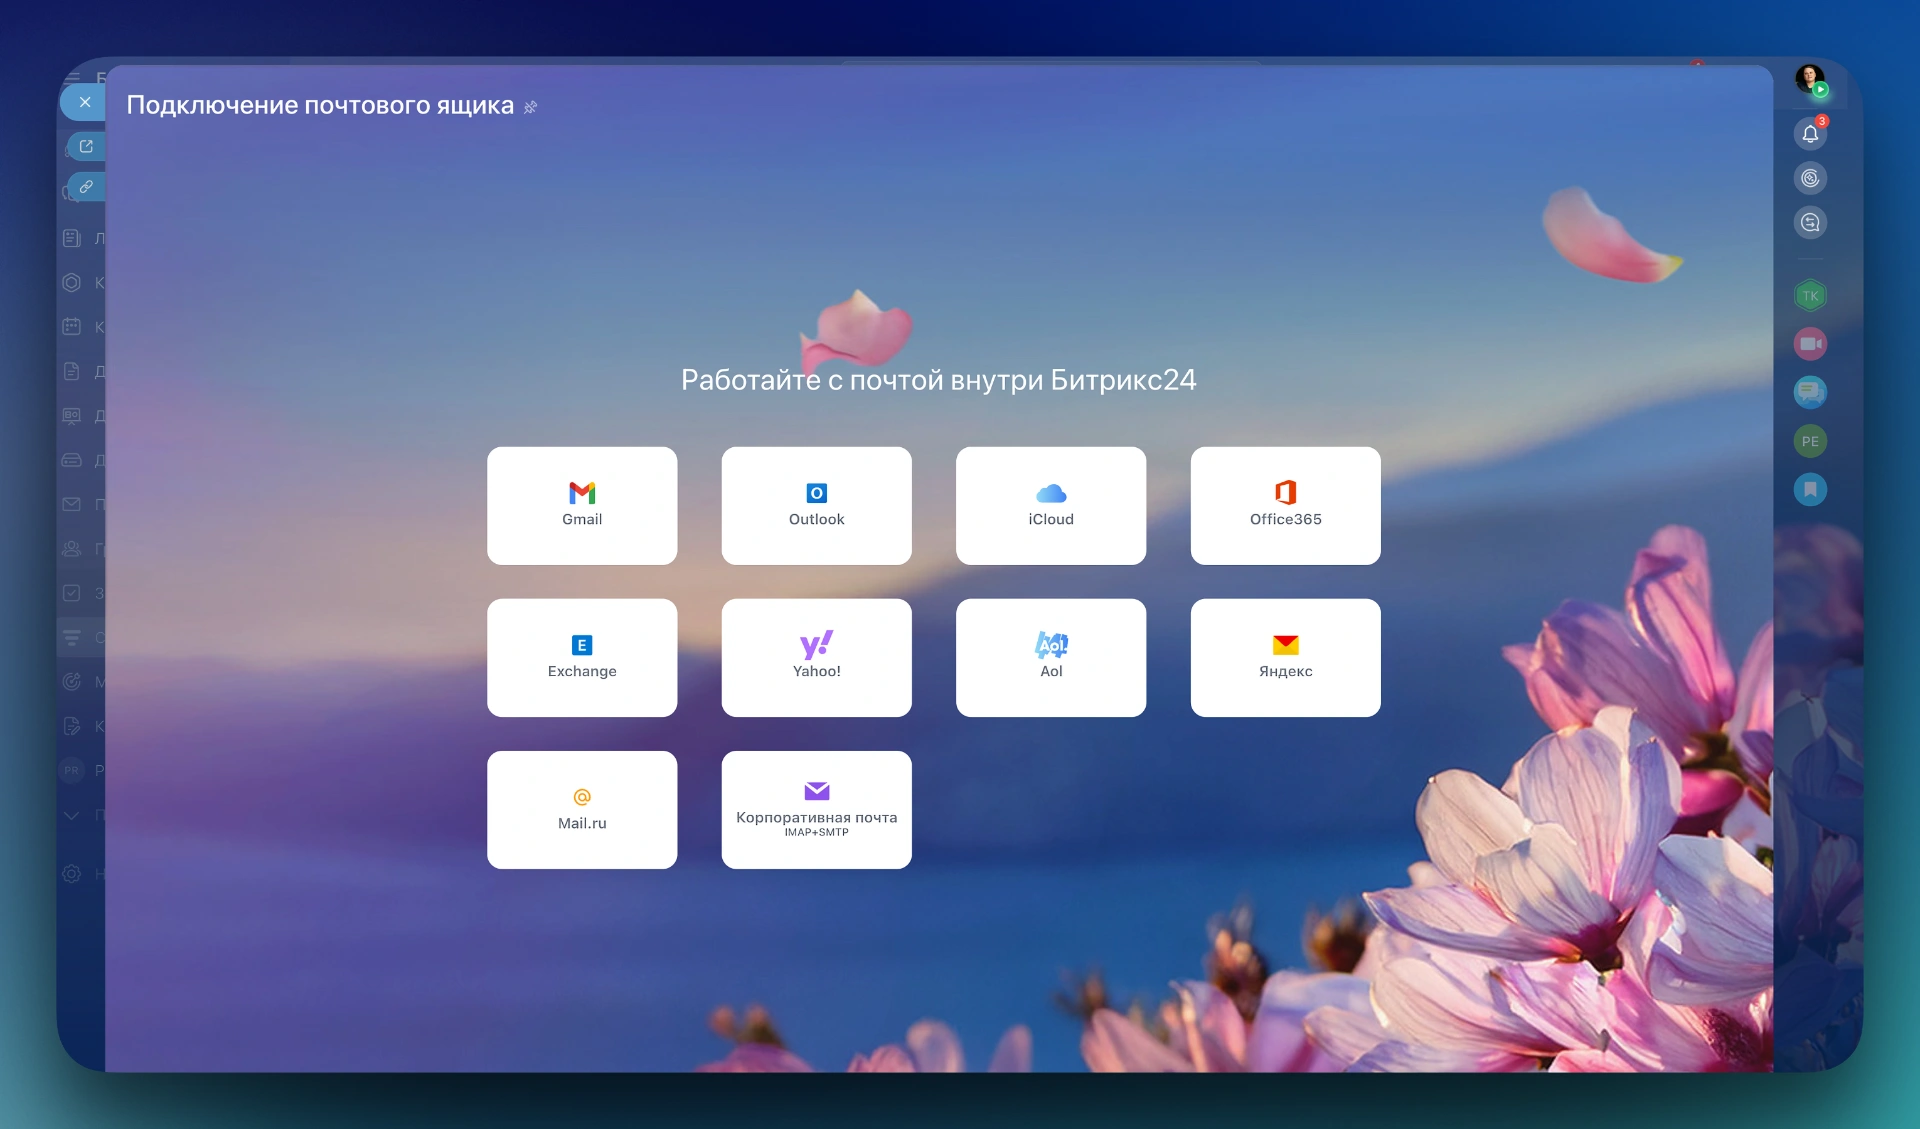The width and height of the screenshot is (1920, 1129).
Task: Open Корпоративная почта IMAP+SMTP option
Action: [x=816, y=809]
